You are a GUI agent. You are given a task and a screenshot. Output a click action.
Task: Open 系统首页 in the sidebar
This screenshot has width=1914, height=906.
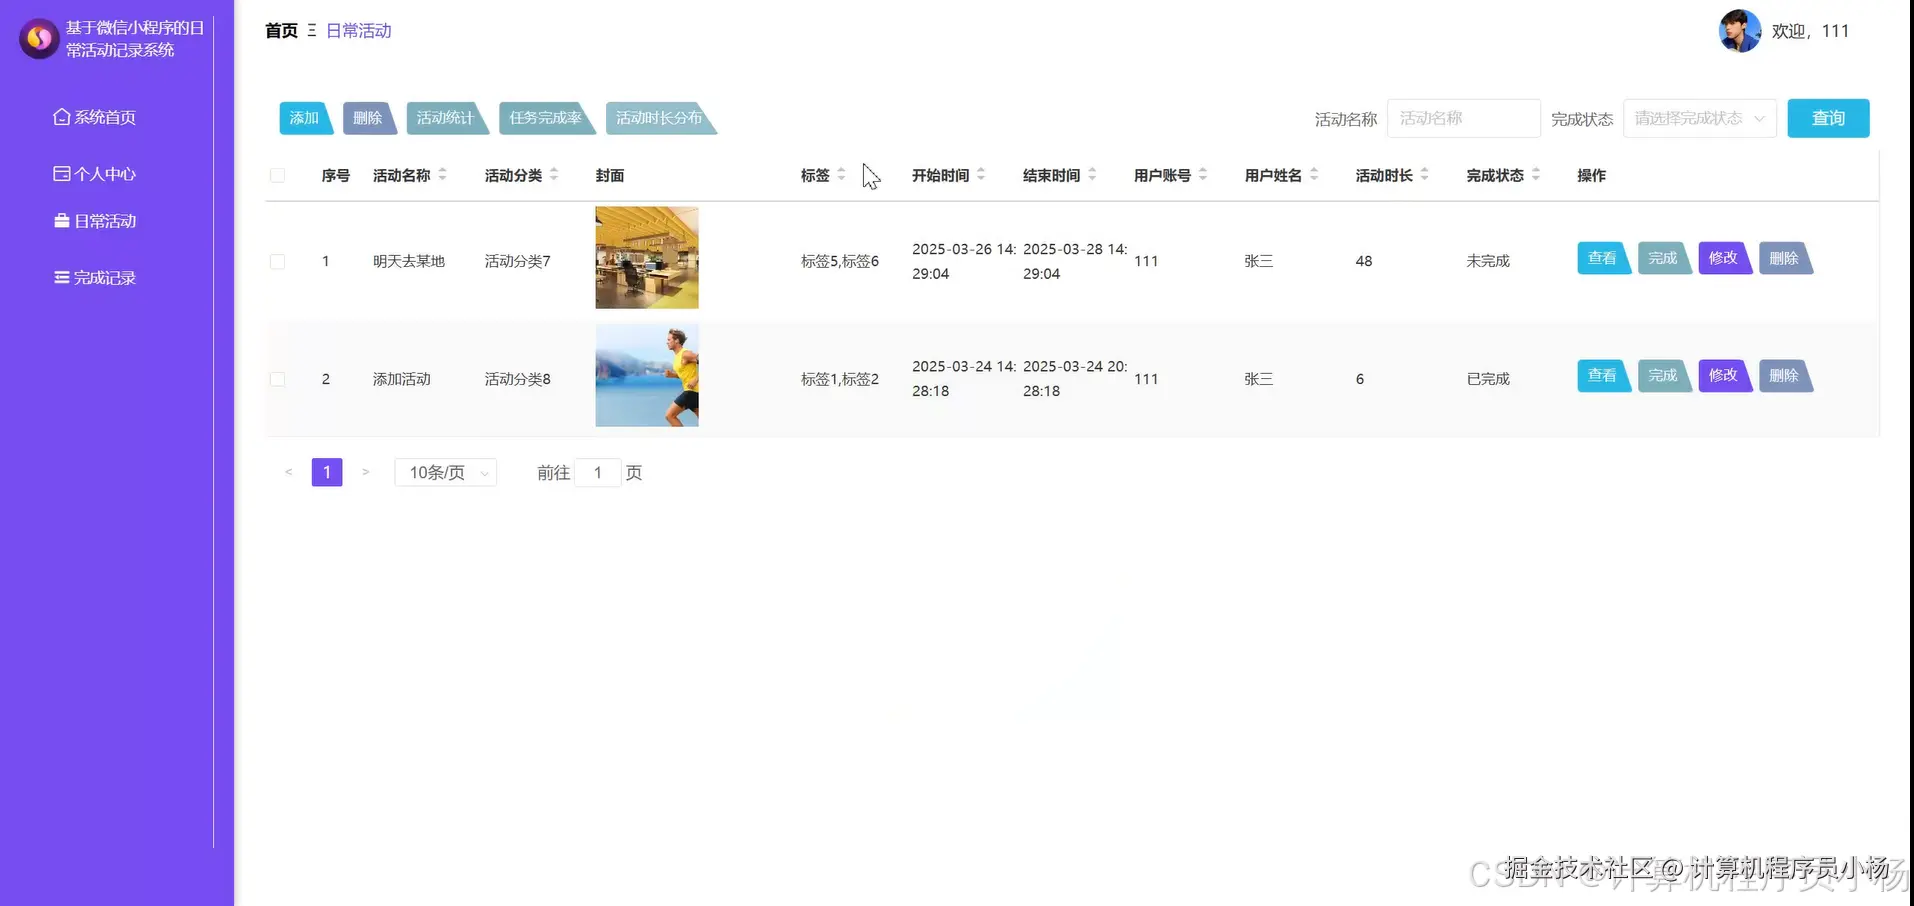[x=95, y=117]
